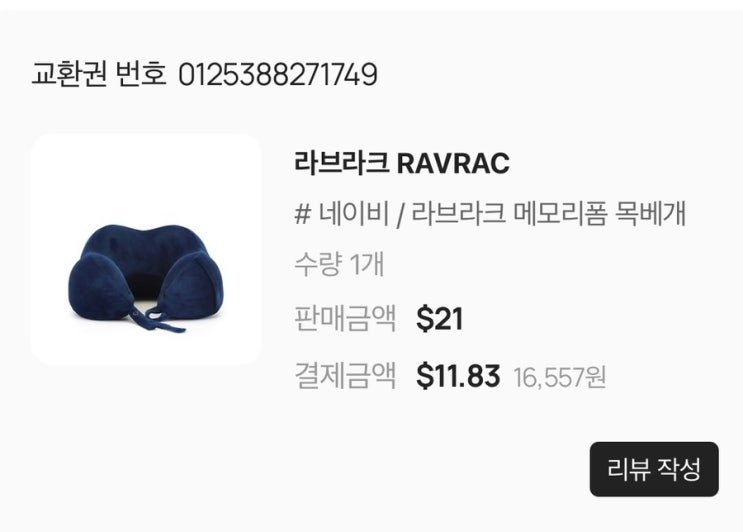Click the 네이비 color option text
This screenshot has height=532, width=743.
(353, 214)
